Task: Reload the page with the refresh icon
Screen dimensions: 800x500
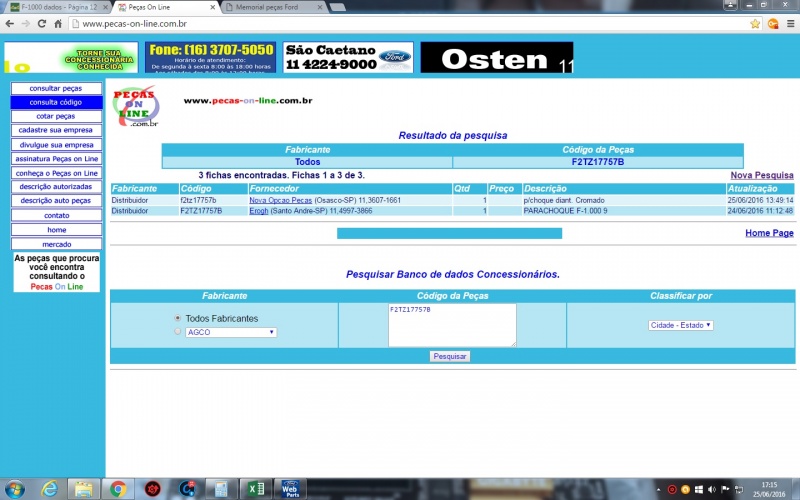Action: click(42, 23)
